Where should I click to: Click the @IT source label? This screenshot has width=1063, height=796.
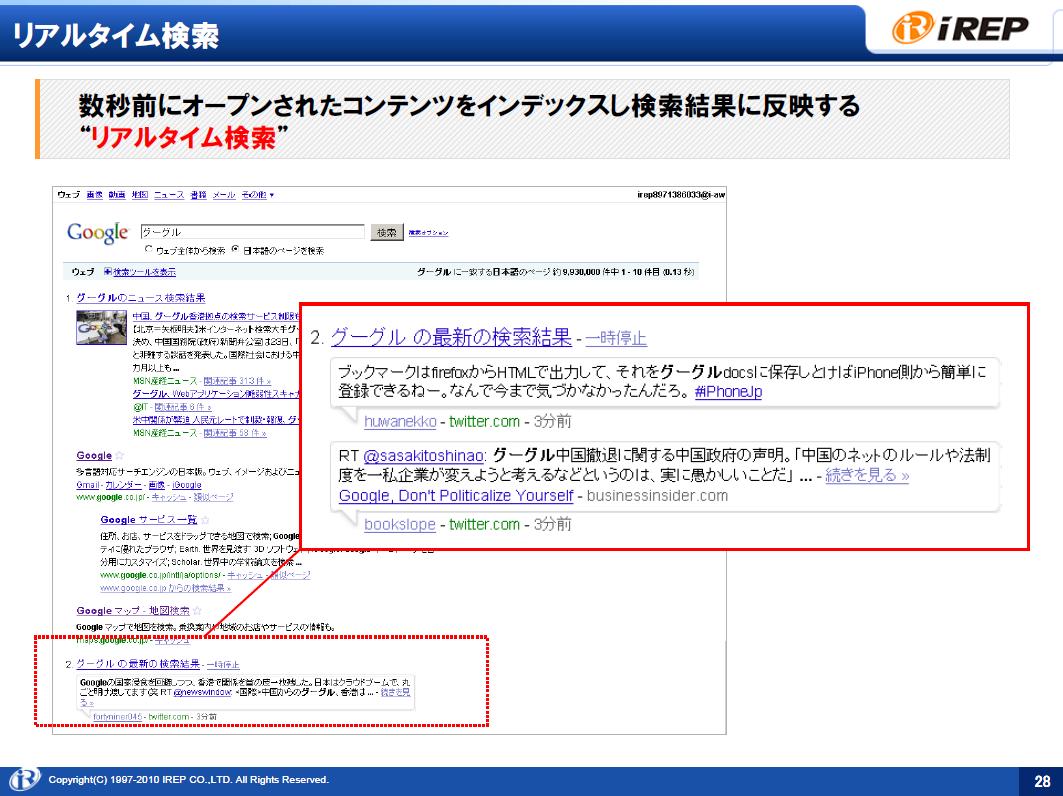(140, 407)
